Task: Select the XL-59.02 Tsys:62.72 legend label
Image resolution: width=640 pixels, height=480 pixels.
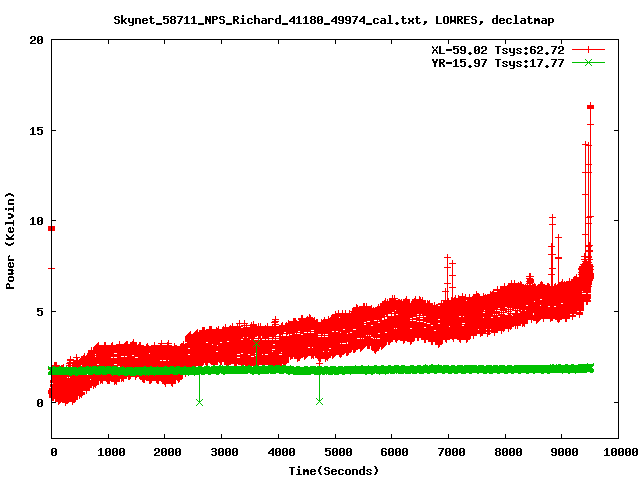Action: point(498,50)
